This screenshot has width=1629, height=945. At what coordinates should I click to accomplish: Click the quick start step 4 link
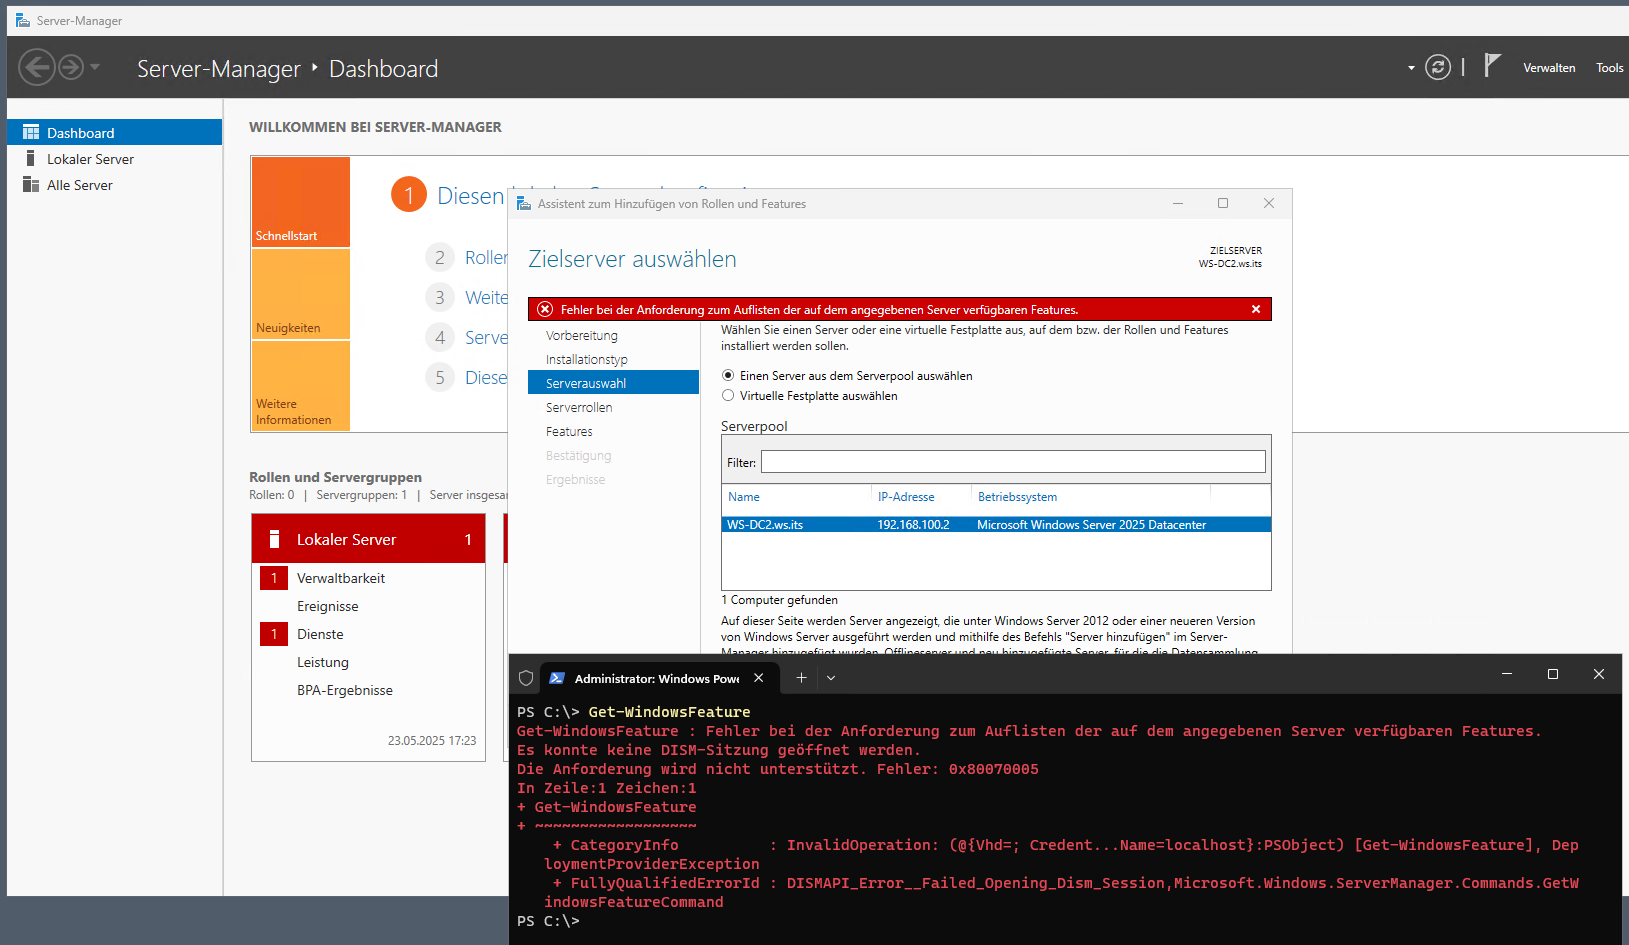[486, 338]
